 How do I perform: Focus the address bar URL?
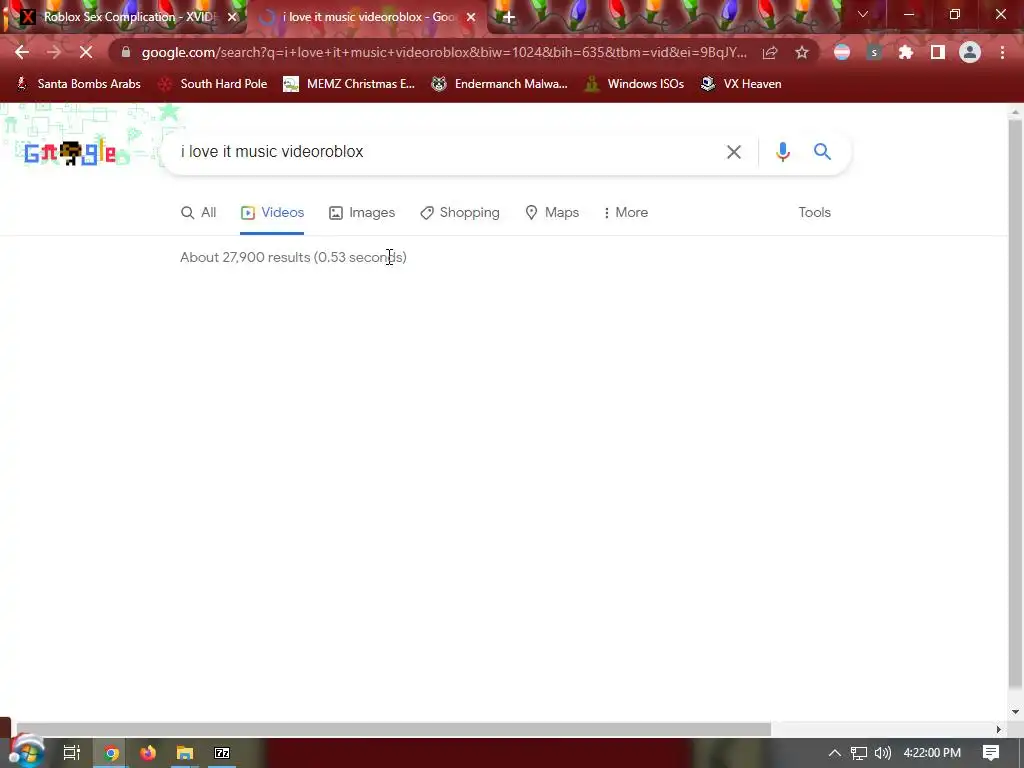[x=444, y=52]
